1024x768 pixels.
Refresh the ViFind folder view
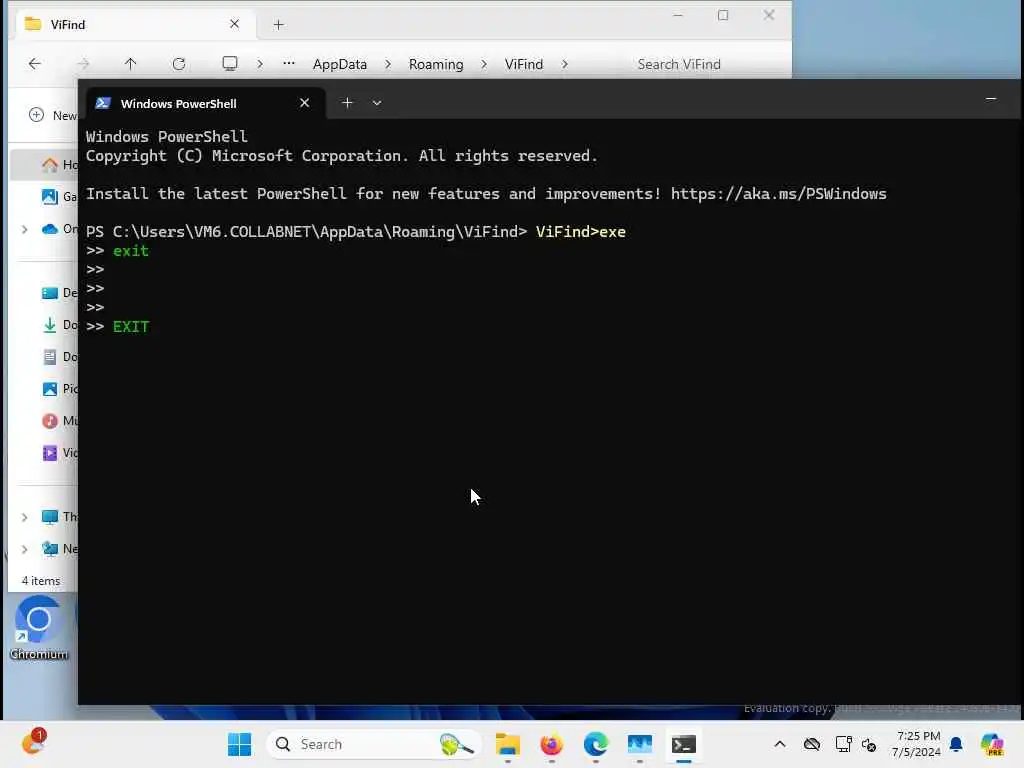179,63
